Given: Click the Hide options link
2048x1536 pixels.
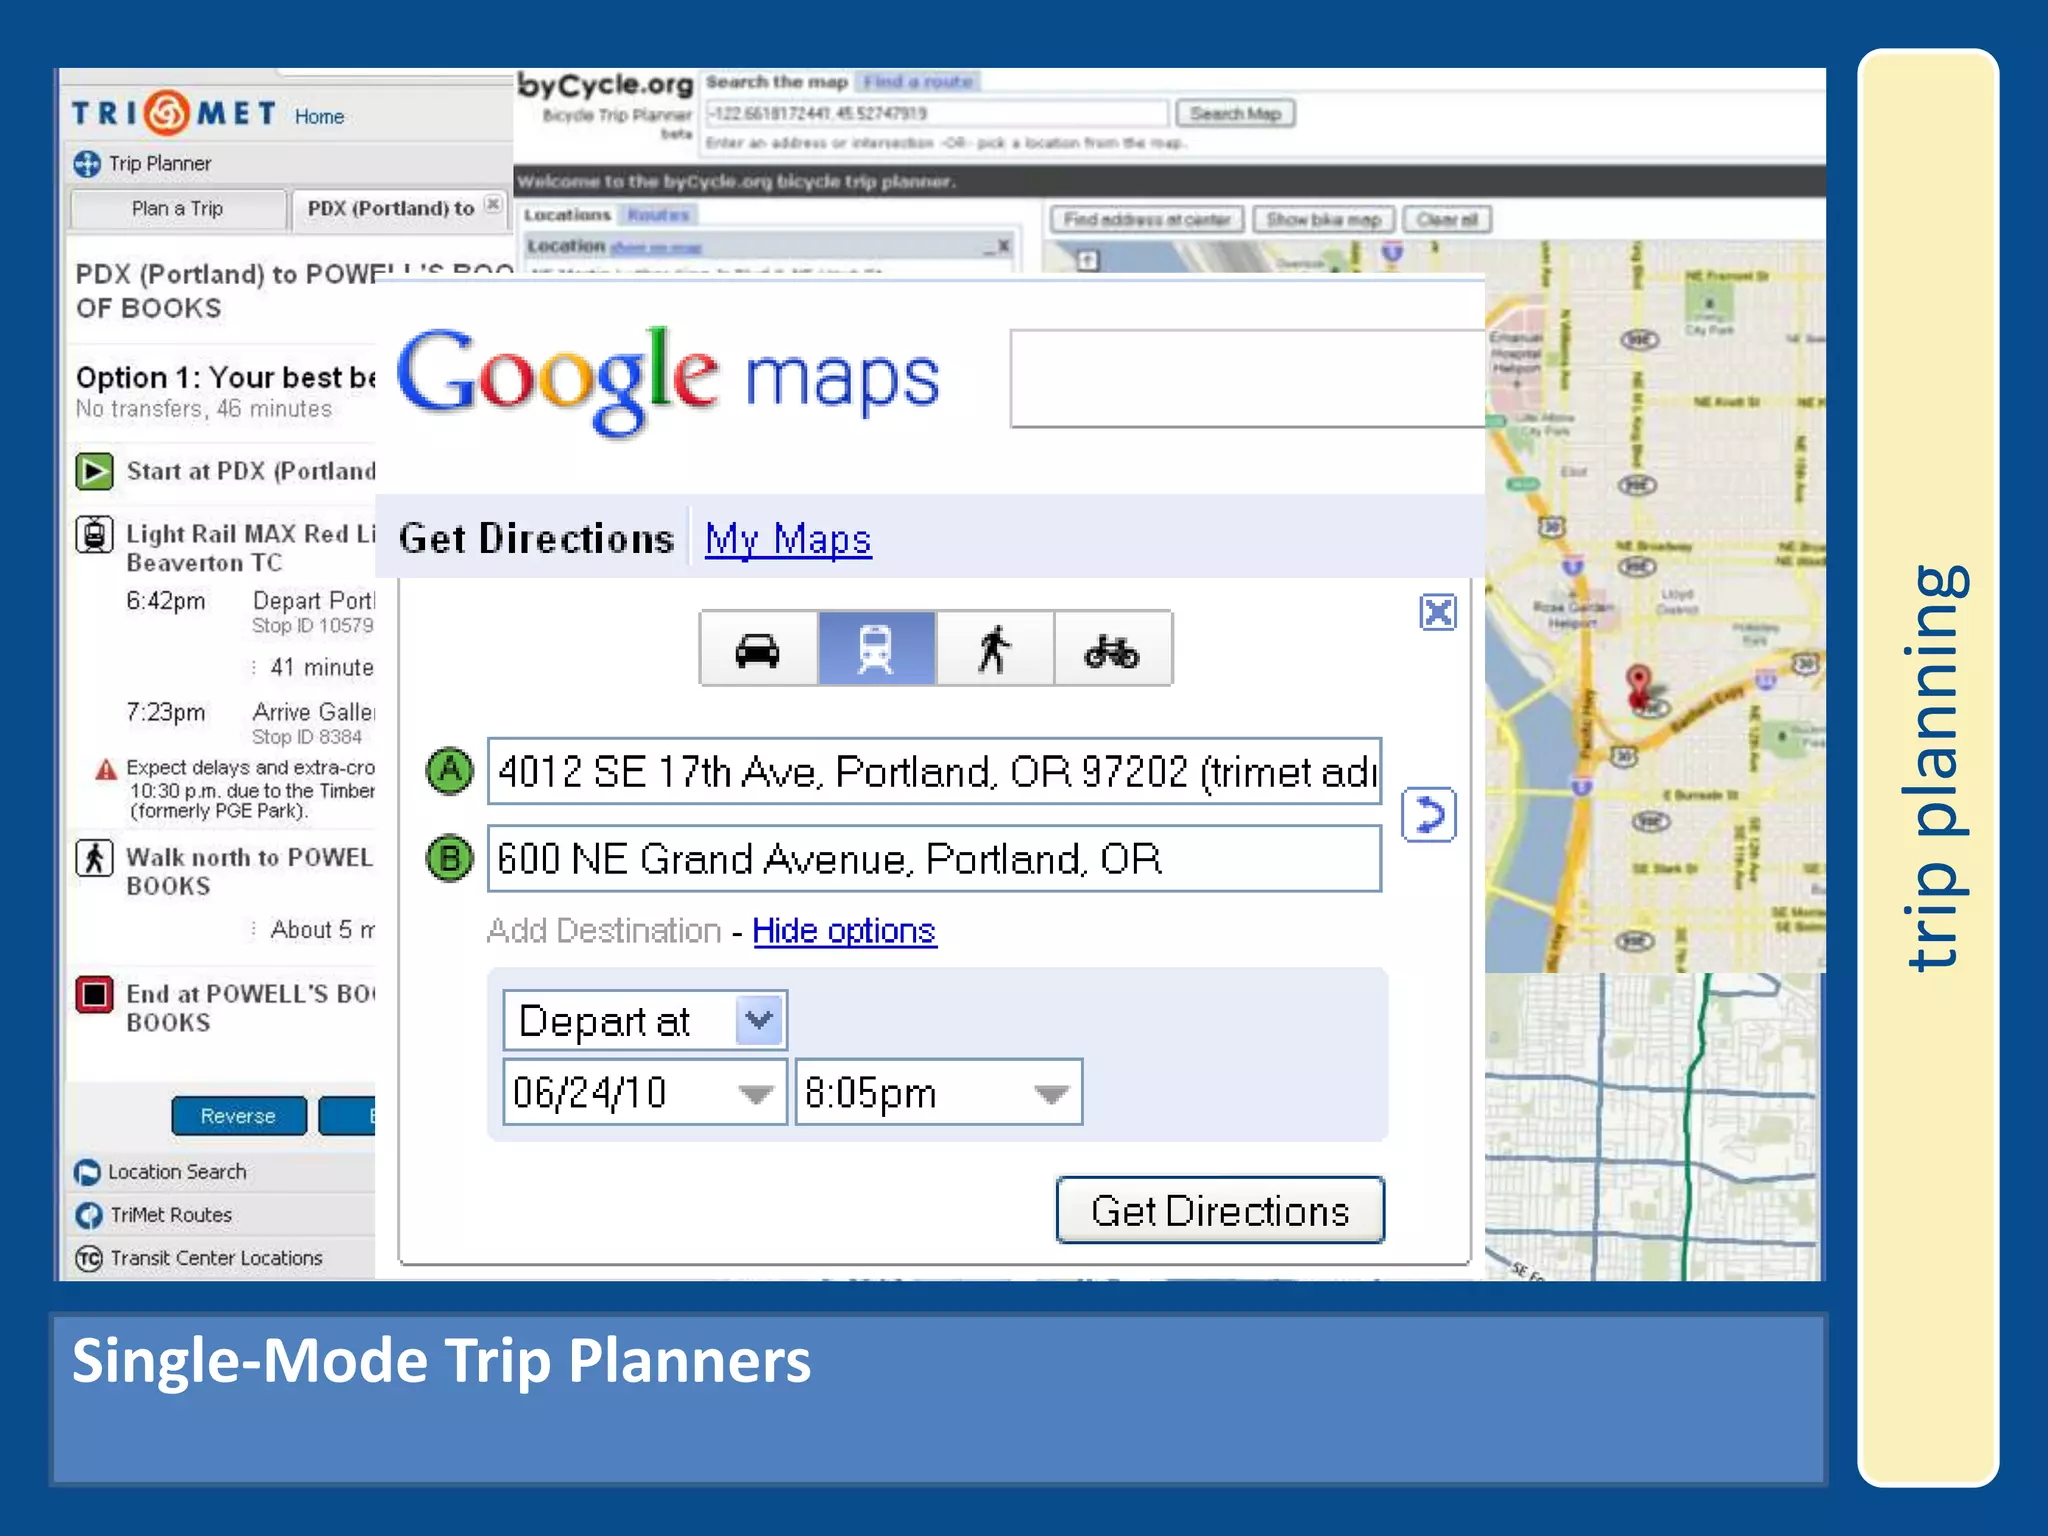Looking at the screenshot, I should pyautogui.click(x=844, y=931).
